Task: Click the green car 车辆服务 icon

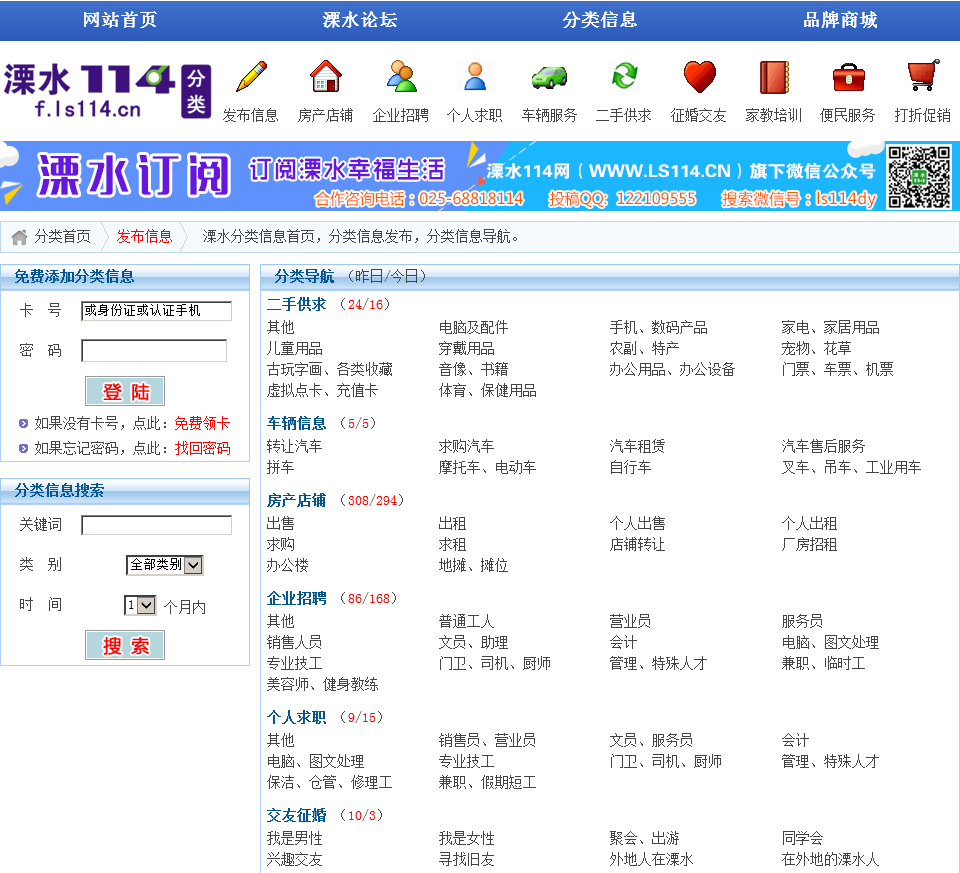Action: (x=549, y=77)
